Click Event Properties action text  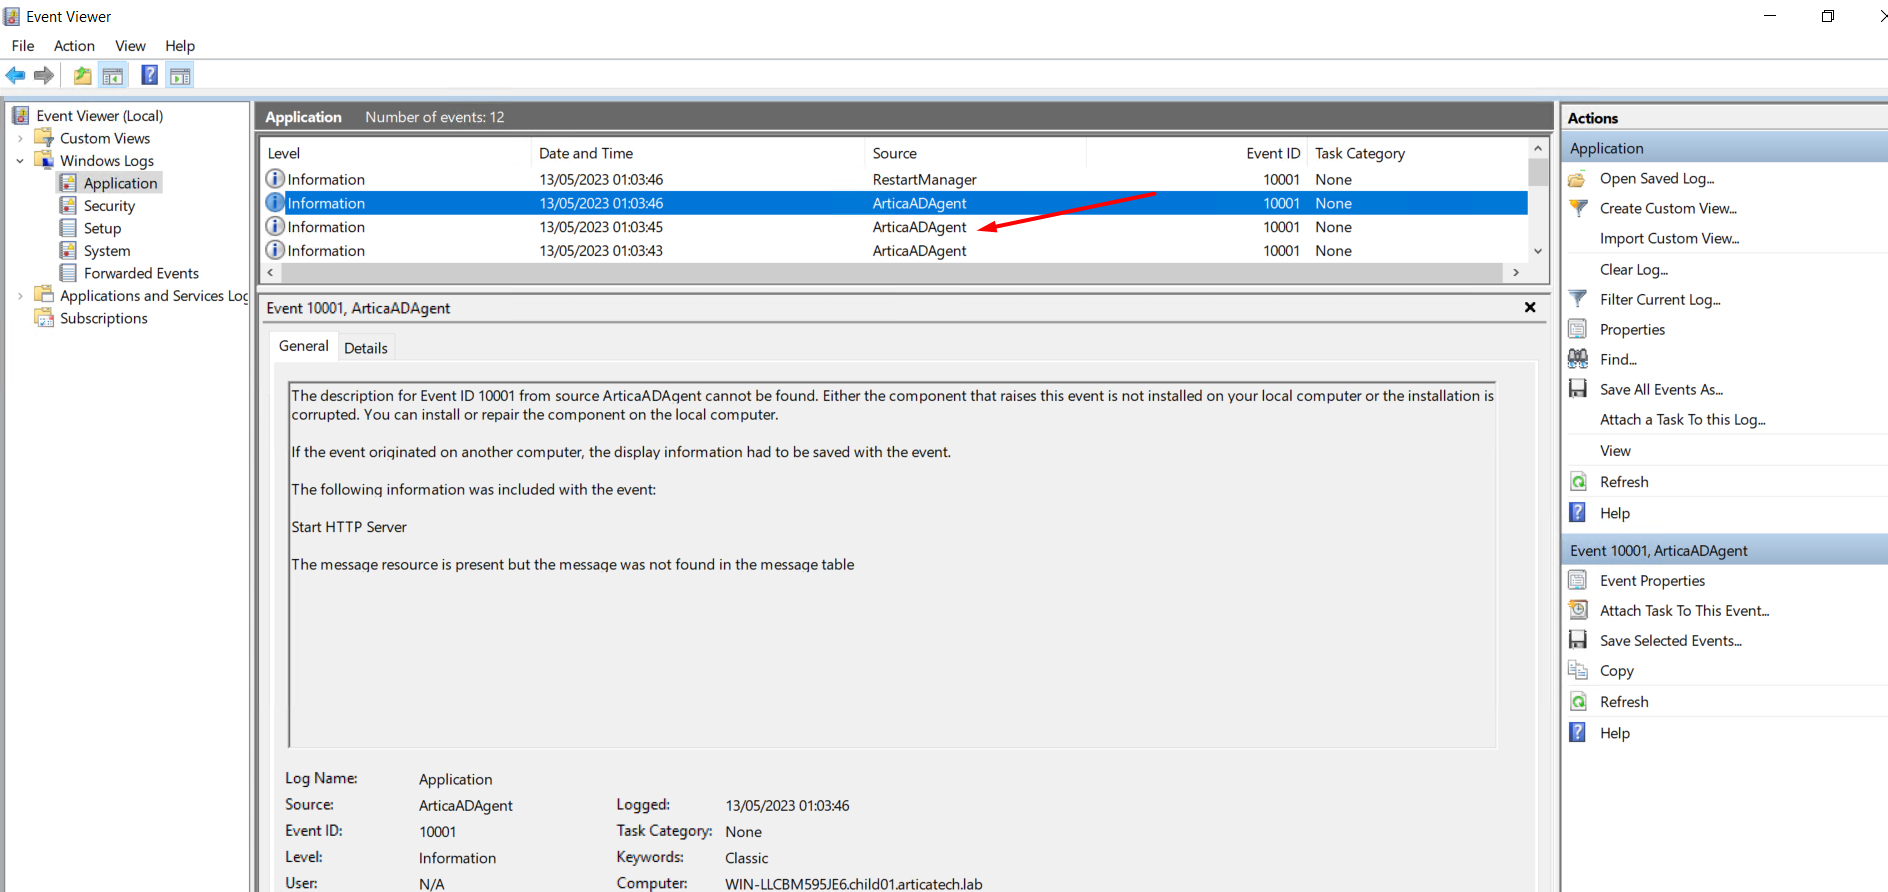1652,581
